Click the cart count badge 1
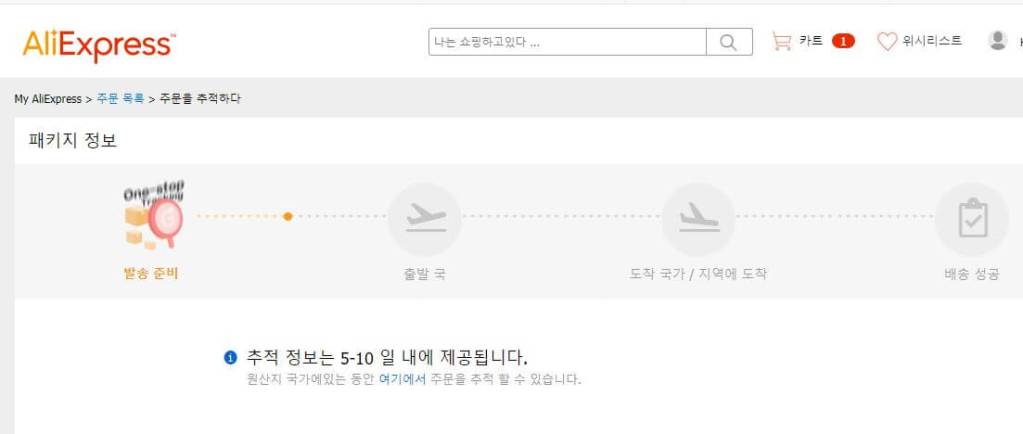Screen dimensions: 1023x434 (x=843, y=42)
